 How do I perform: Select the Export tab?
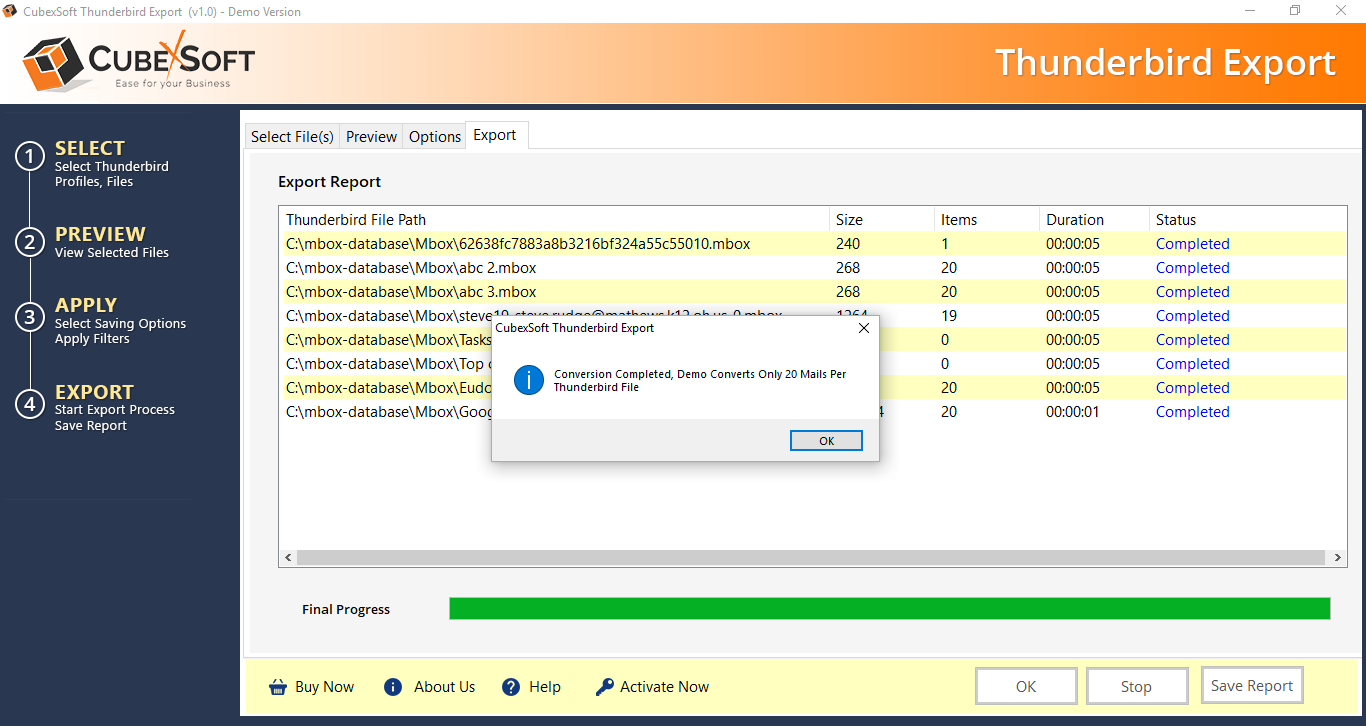pos(495,135)
